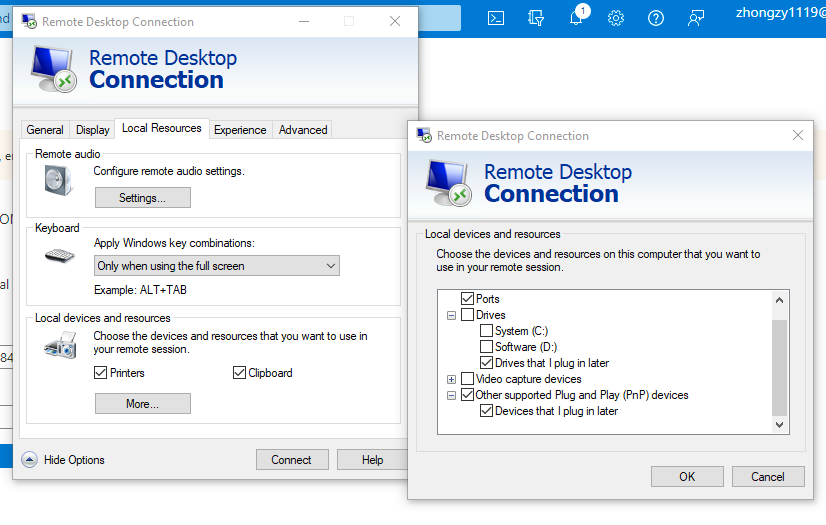Close the main Remote Desktop Connection window
Image resolution: width=826 pixels, height=525 pixels.
tap(395, 22)
